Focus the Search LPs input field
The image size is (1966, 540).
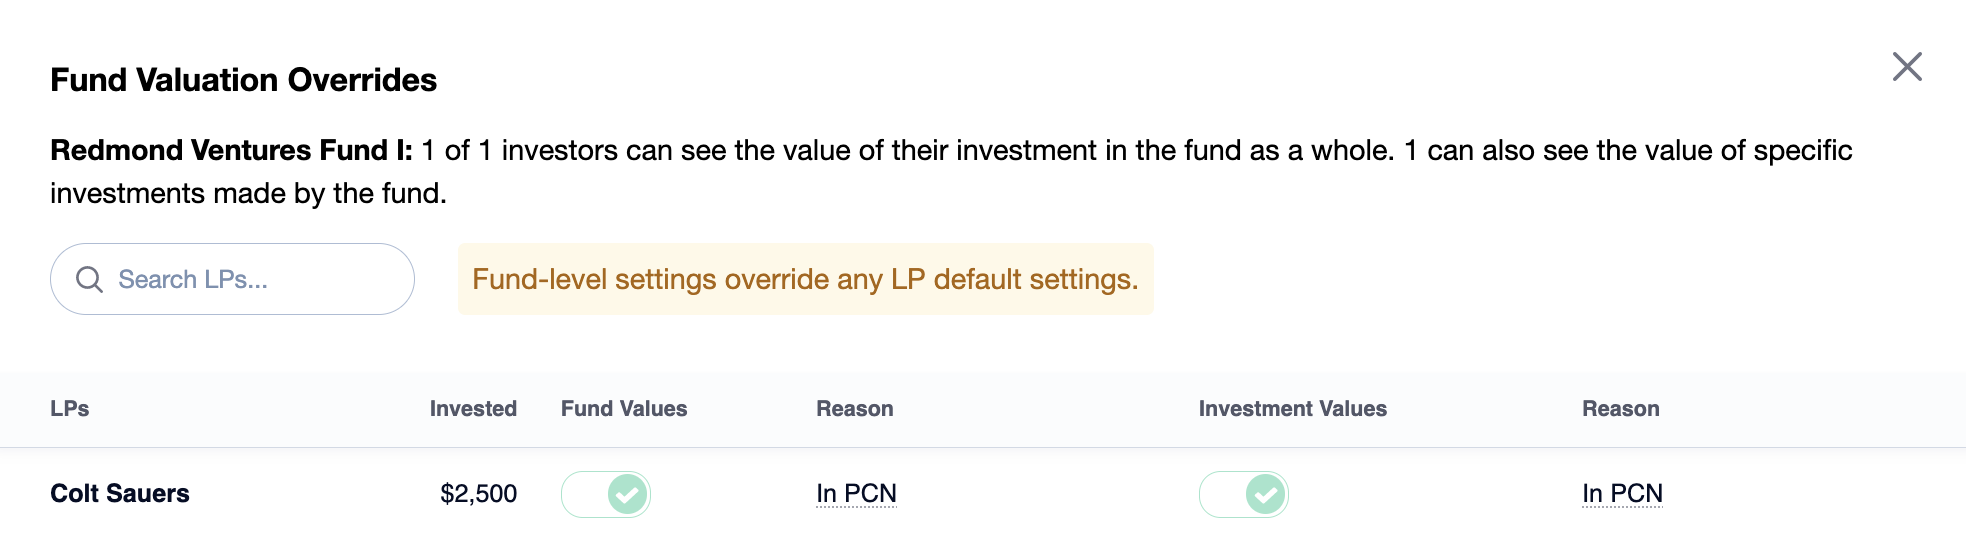[232, 279]
